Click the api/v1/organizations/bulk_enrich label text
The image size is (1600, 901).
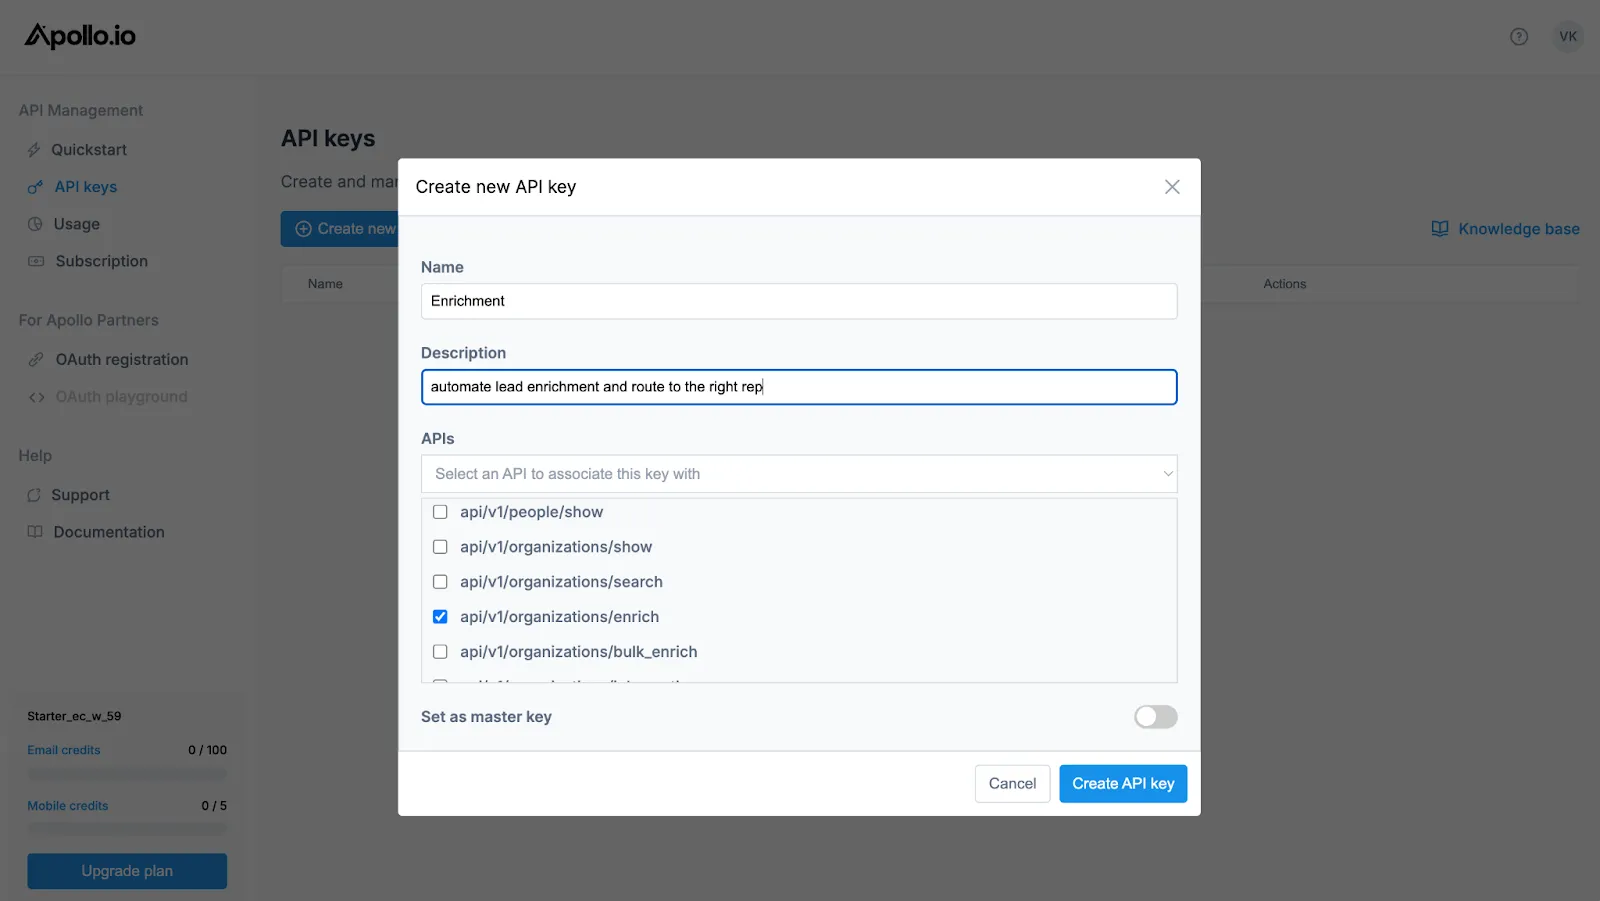578,652
